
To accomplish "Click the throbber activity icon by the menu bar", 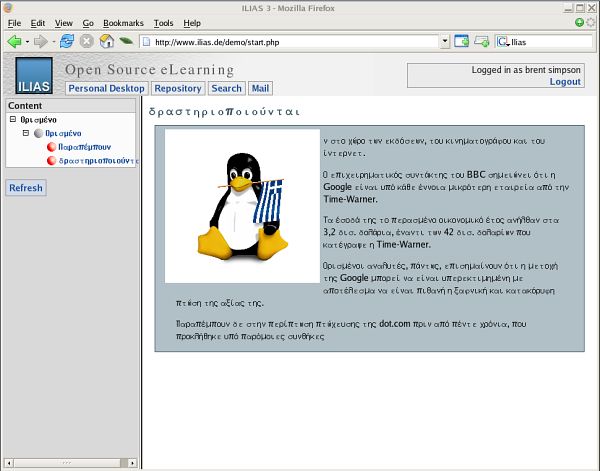I will click(x=592, y=23).
